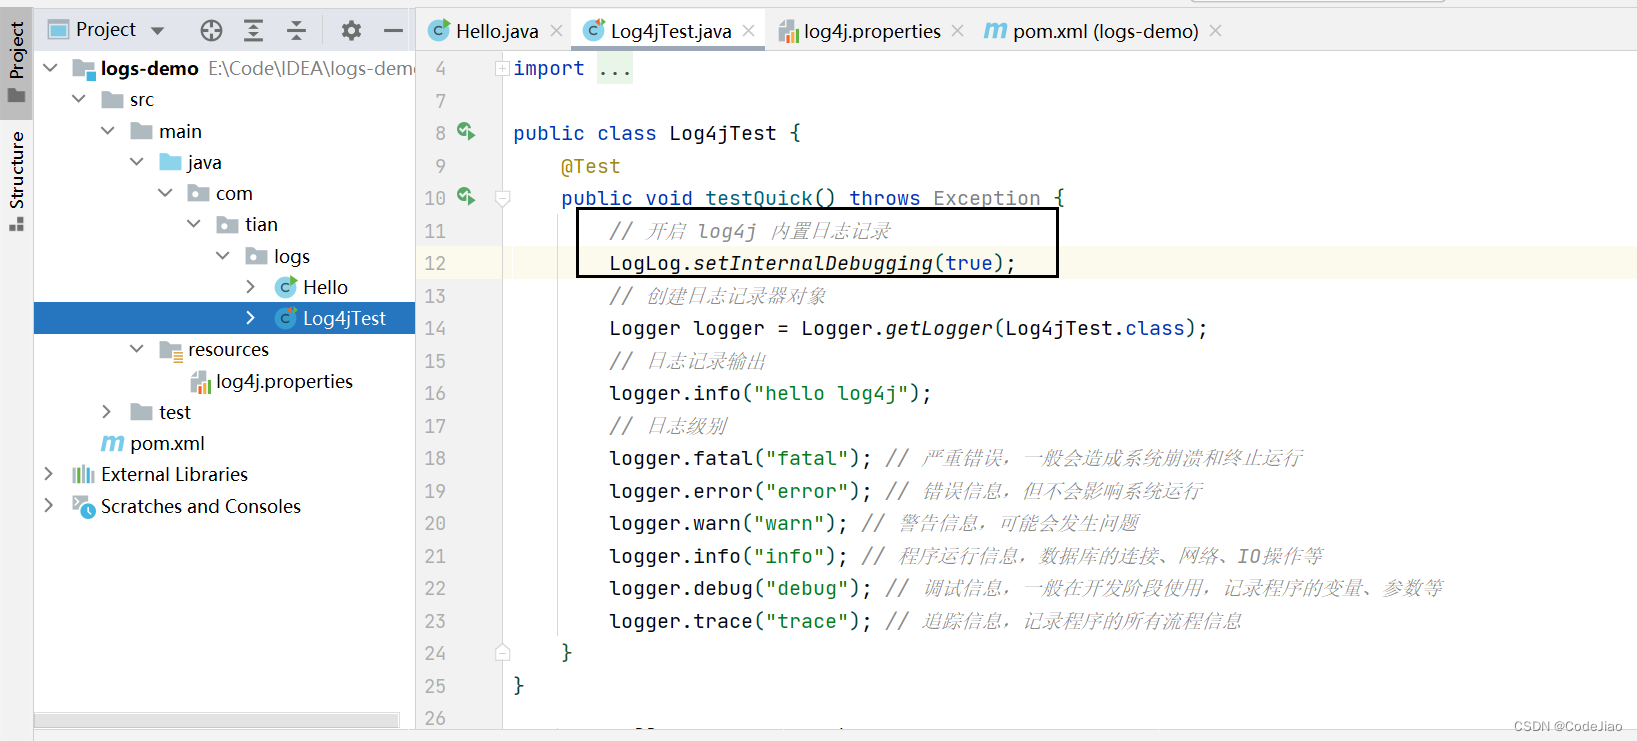Click the locate/select opened file icon
The image size is (1637, 741).
tap(211, 30)
